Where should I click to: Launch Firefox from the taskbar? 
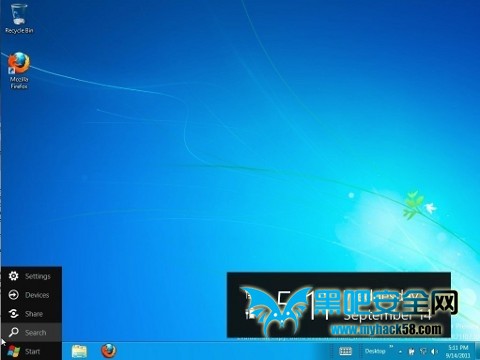(109, 351)
